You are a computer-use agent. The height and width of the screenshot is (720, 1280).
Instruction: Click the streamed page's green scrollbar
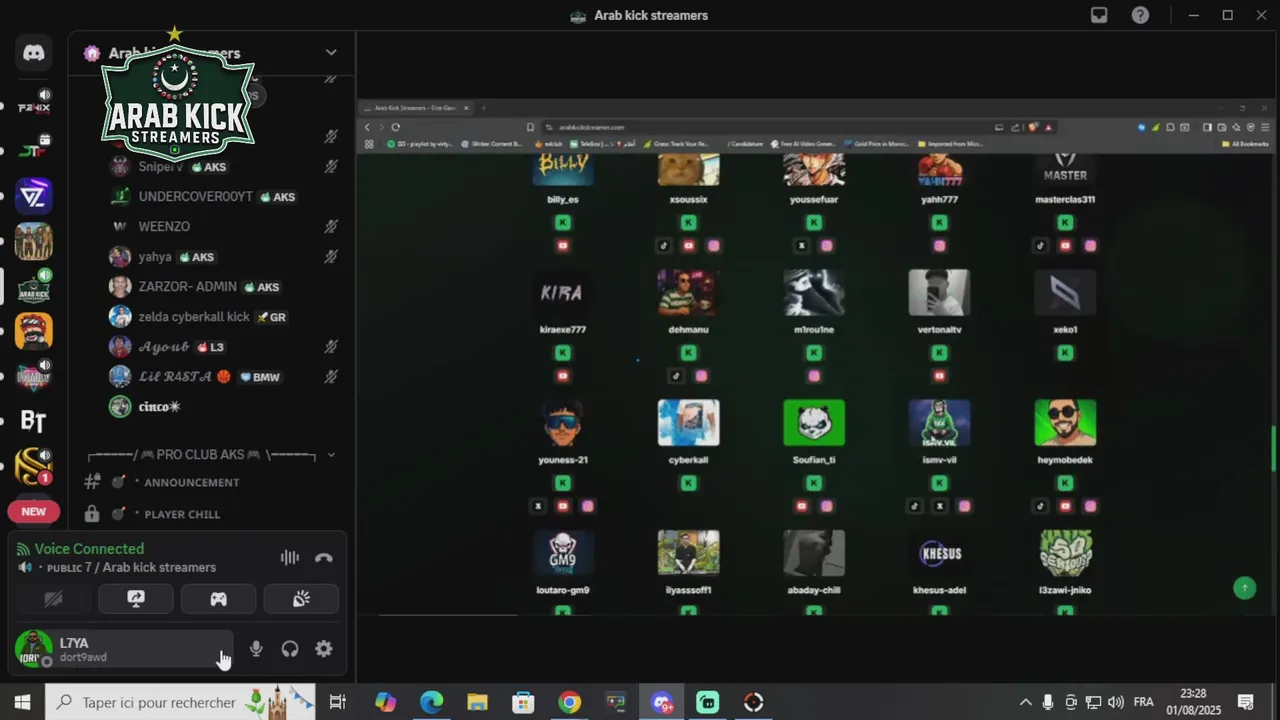1273,449
